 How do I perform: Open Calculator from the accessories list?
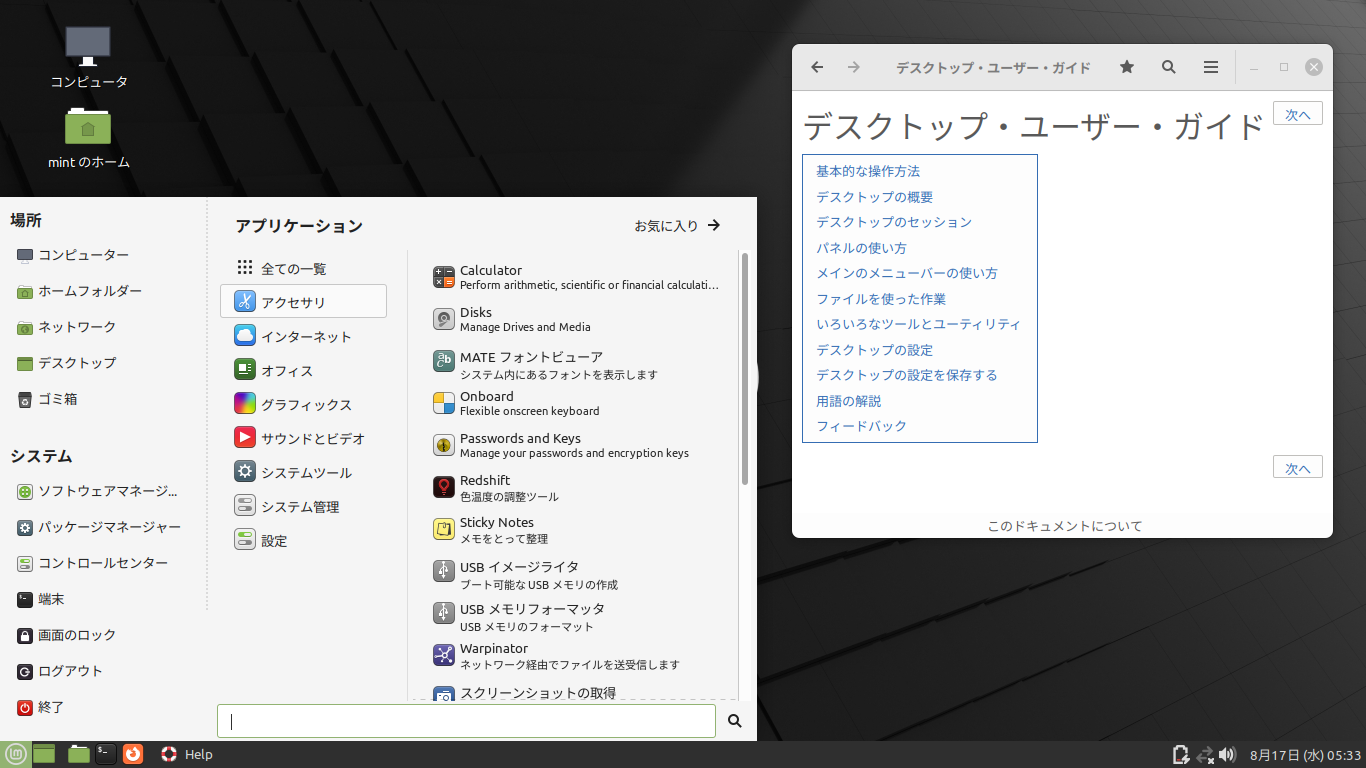point(490,277)
